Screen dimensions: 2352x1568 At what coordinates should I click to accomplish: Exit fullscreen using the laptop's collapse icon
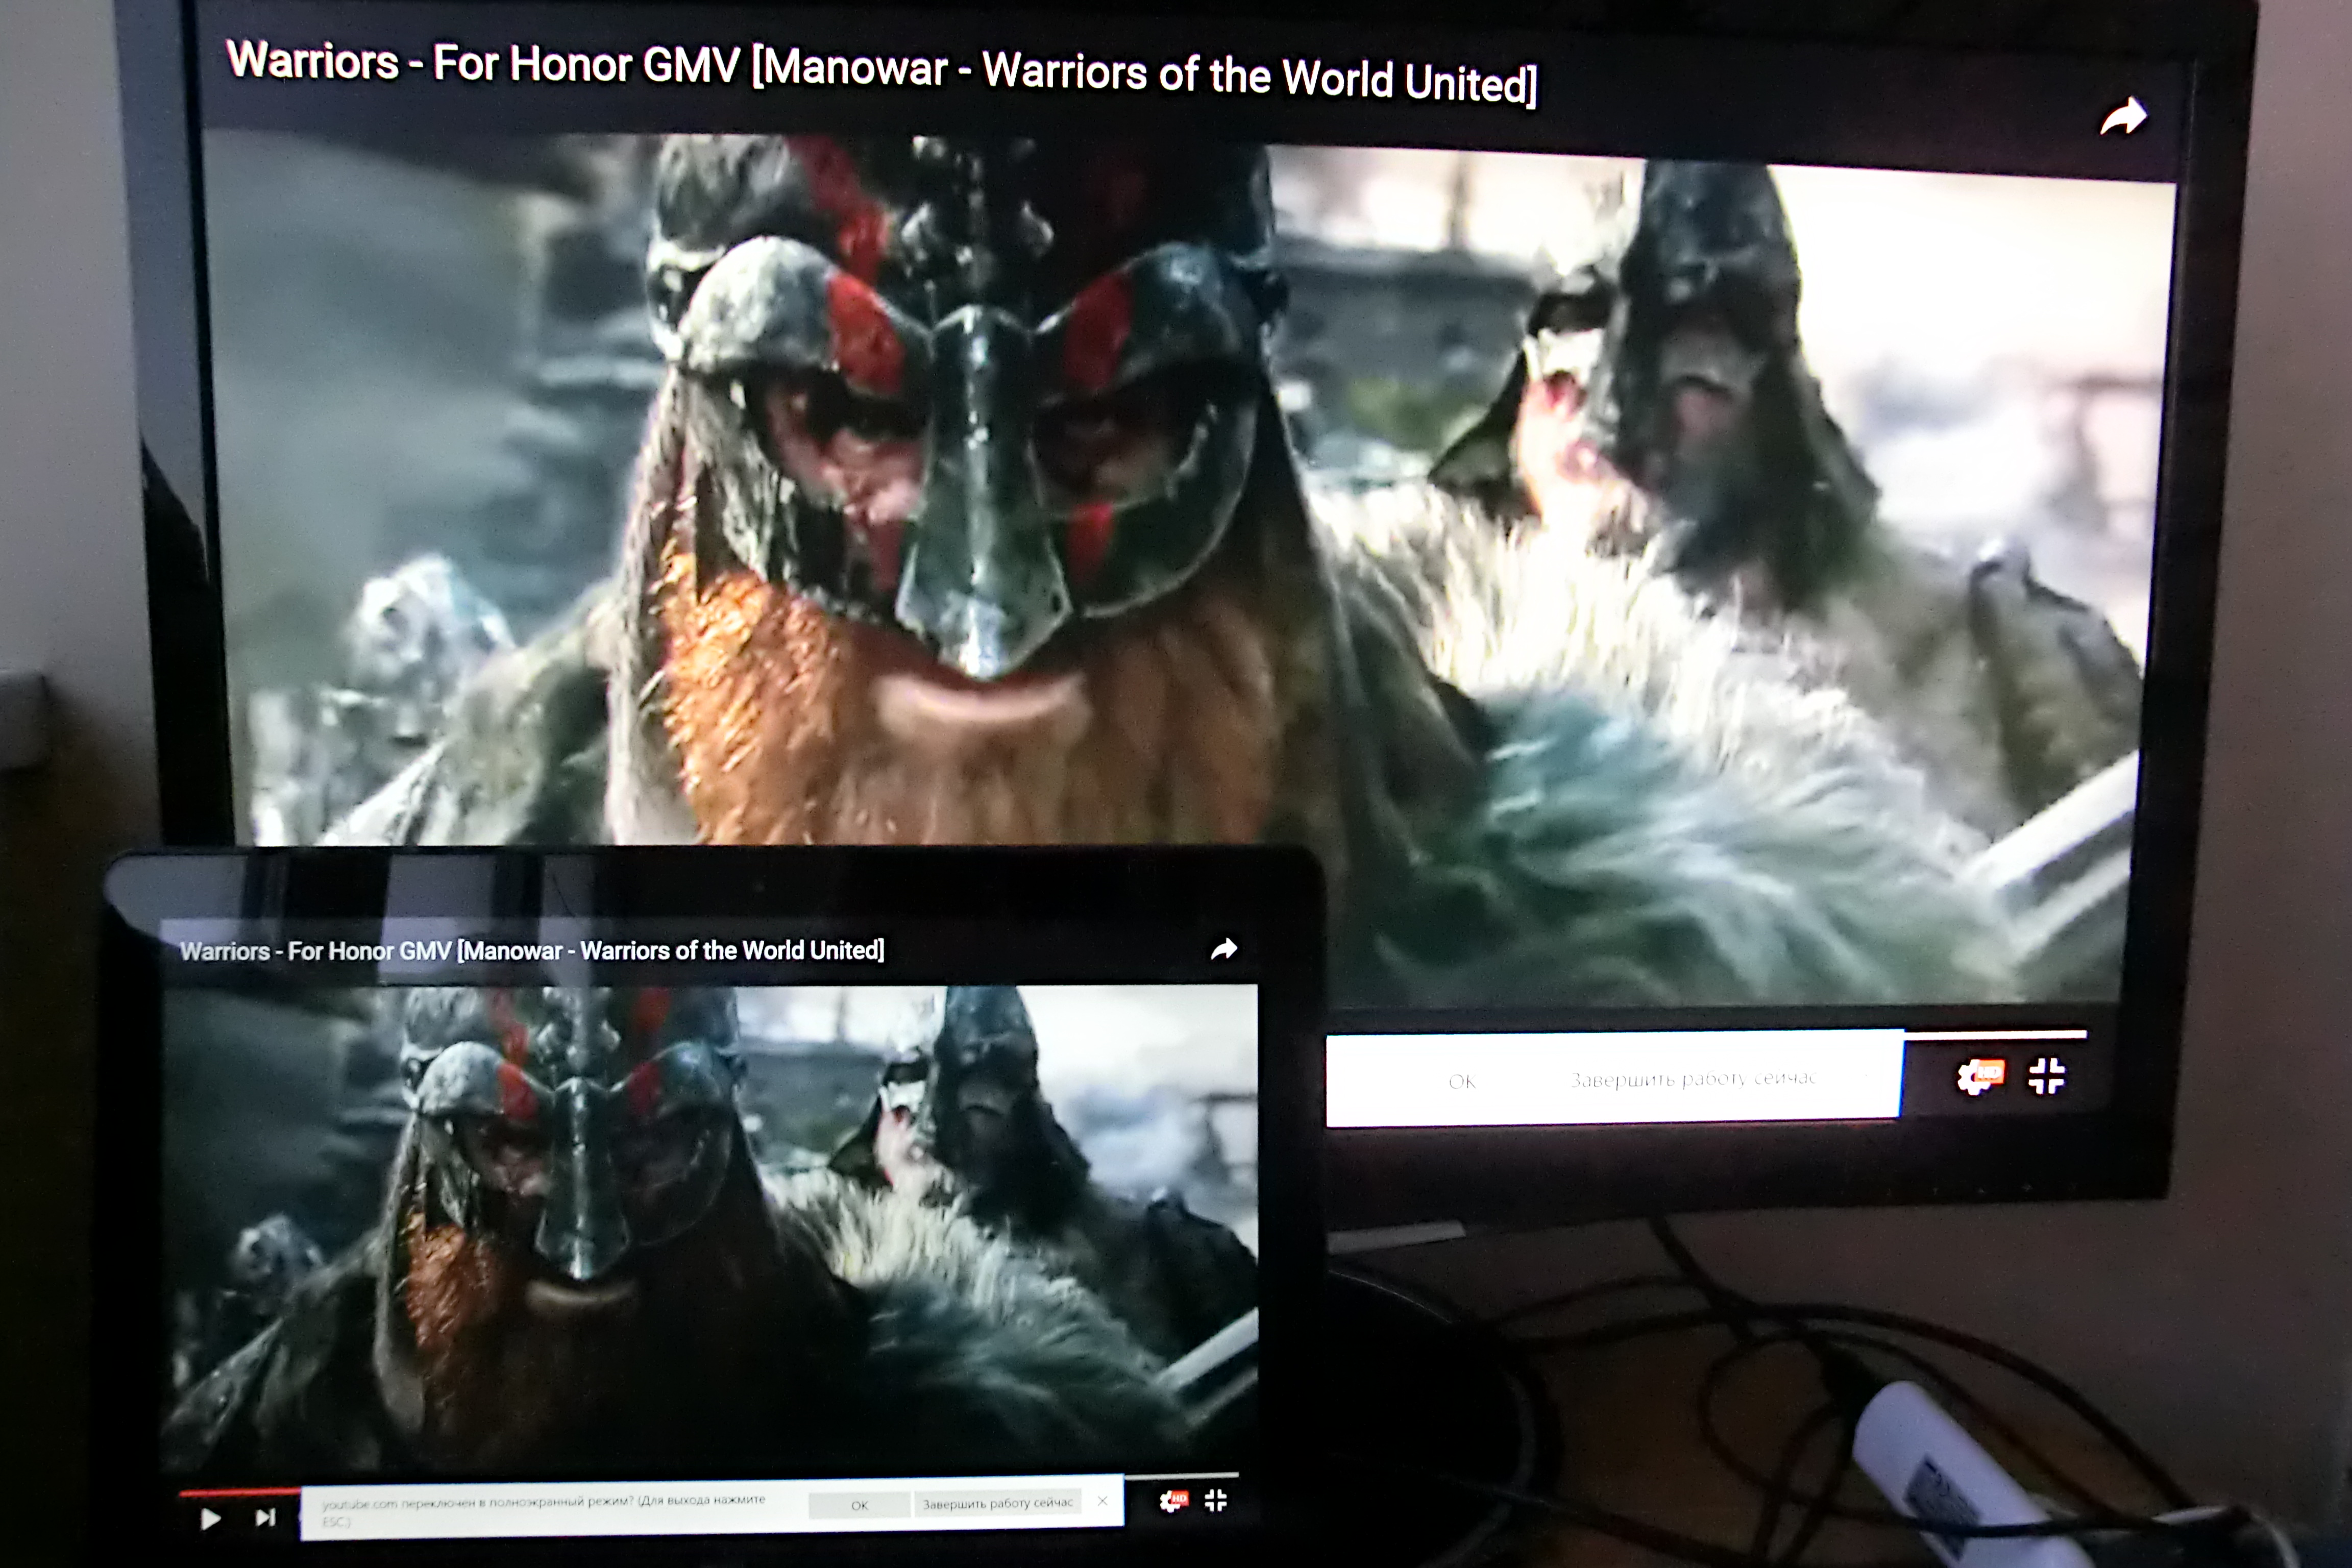click(x=1216, y=1500)
